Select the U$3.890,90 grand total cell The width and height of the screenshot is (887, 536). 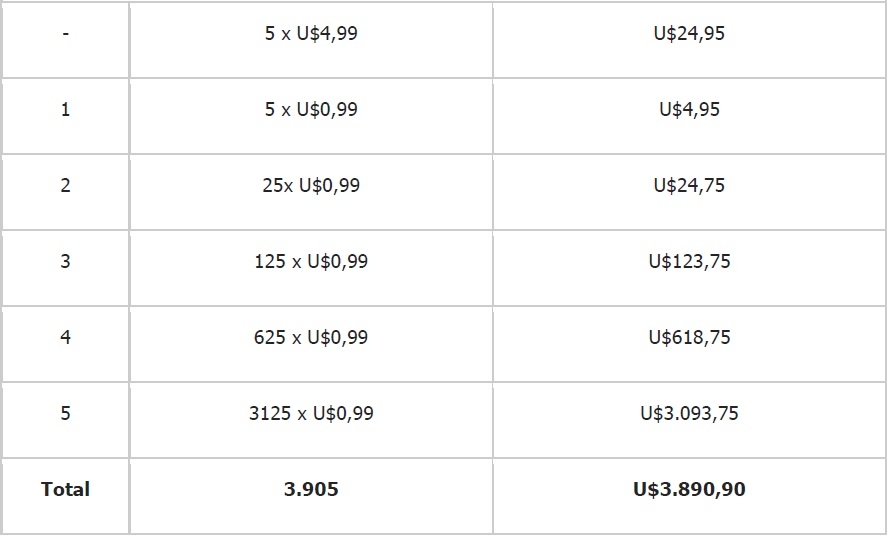[x=689, y=490]
